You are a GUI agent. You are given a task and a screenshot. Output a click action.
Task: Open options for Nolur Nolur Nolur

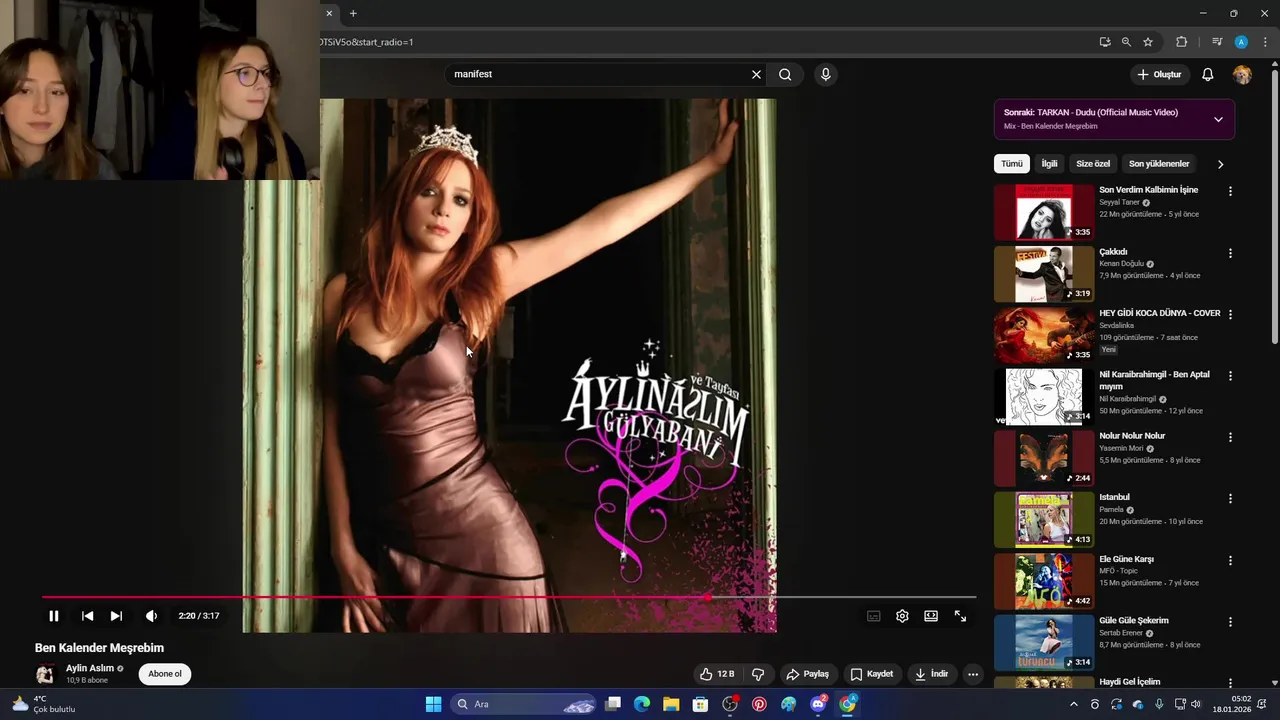coord(1230,437)
